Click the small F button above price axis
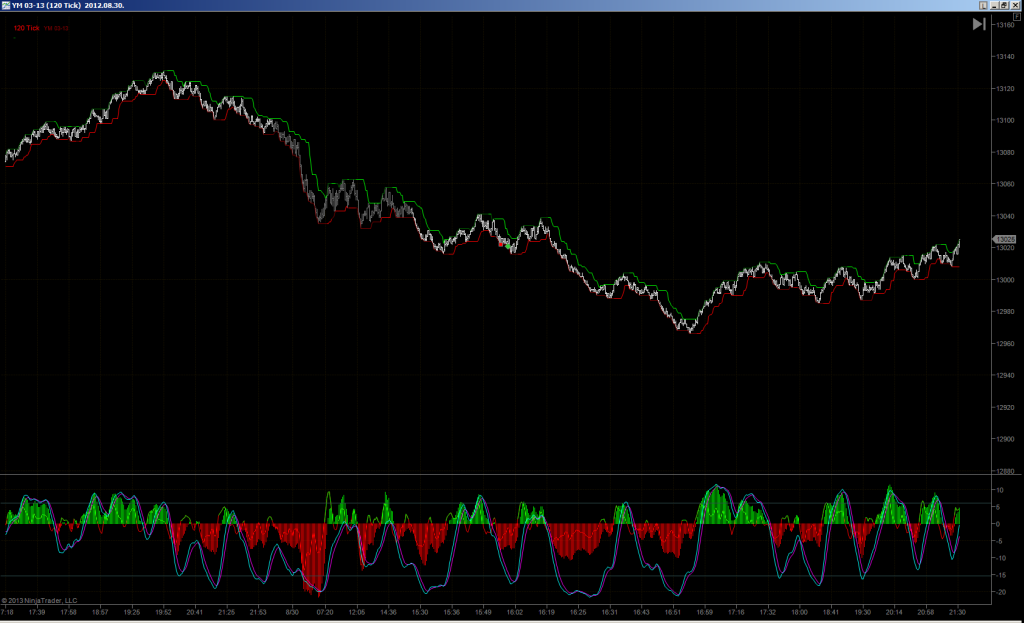Screen dimensions: 1024x623 pyautogui.click(x=1017, y=16)
